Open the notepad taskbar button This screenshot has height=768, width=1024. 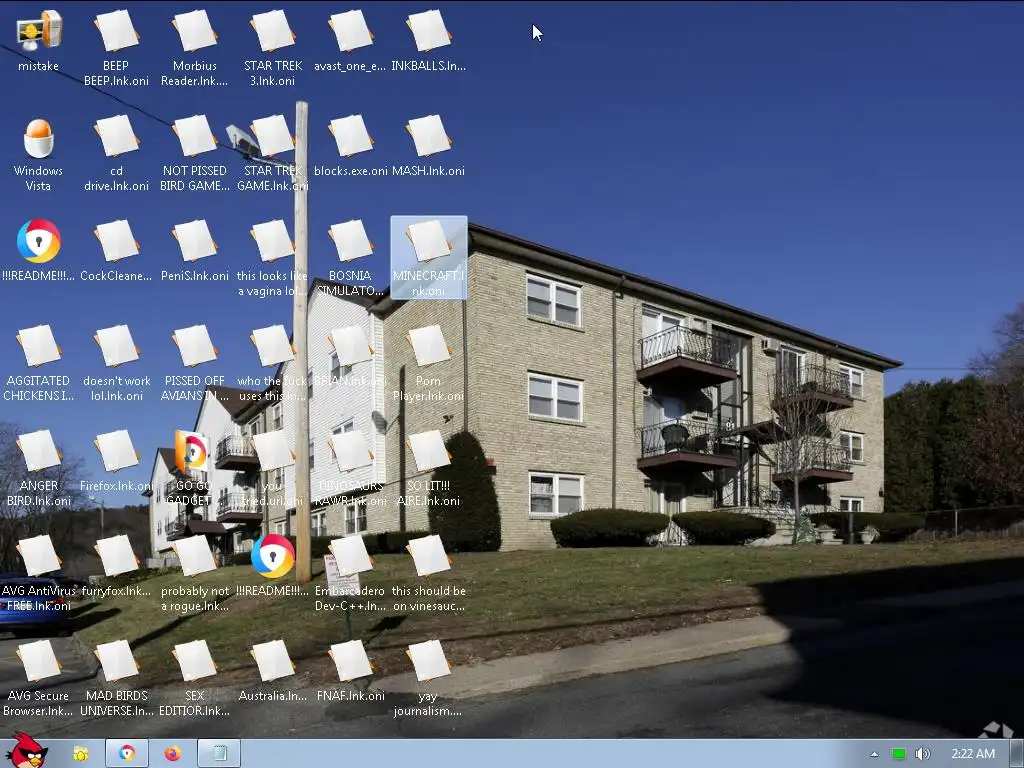(x=219, y=754)
